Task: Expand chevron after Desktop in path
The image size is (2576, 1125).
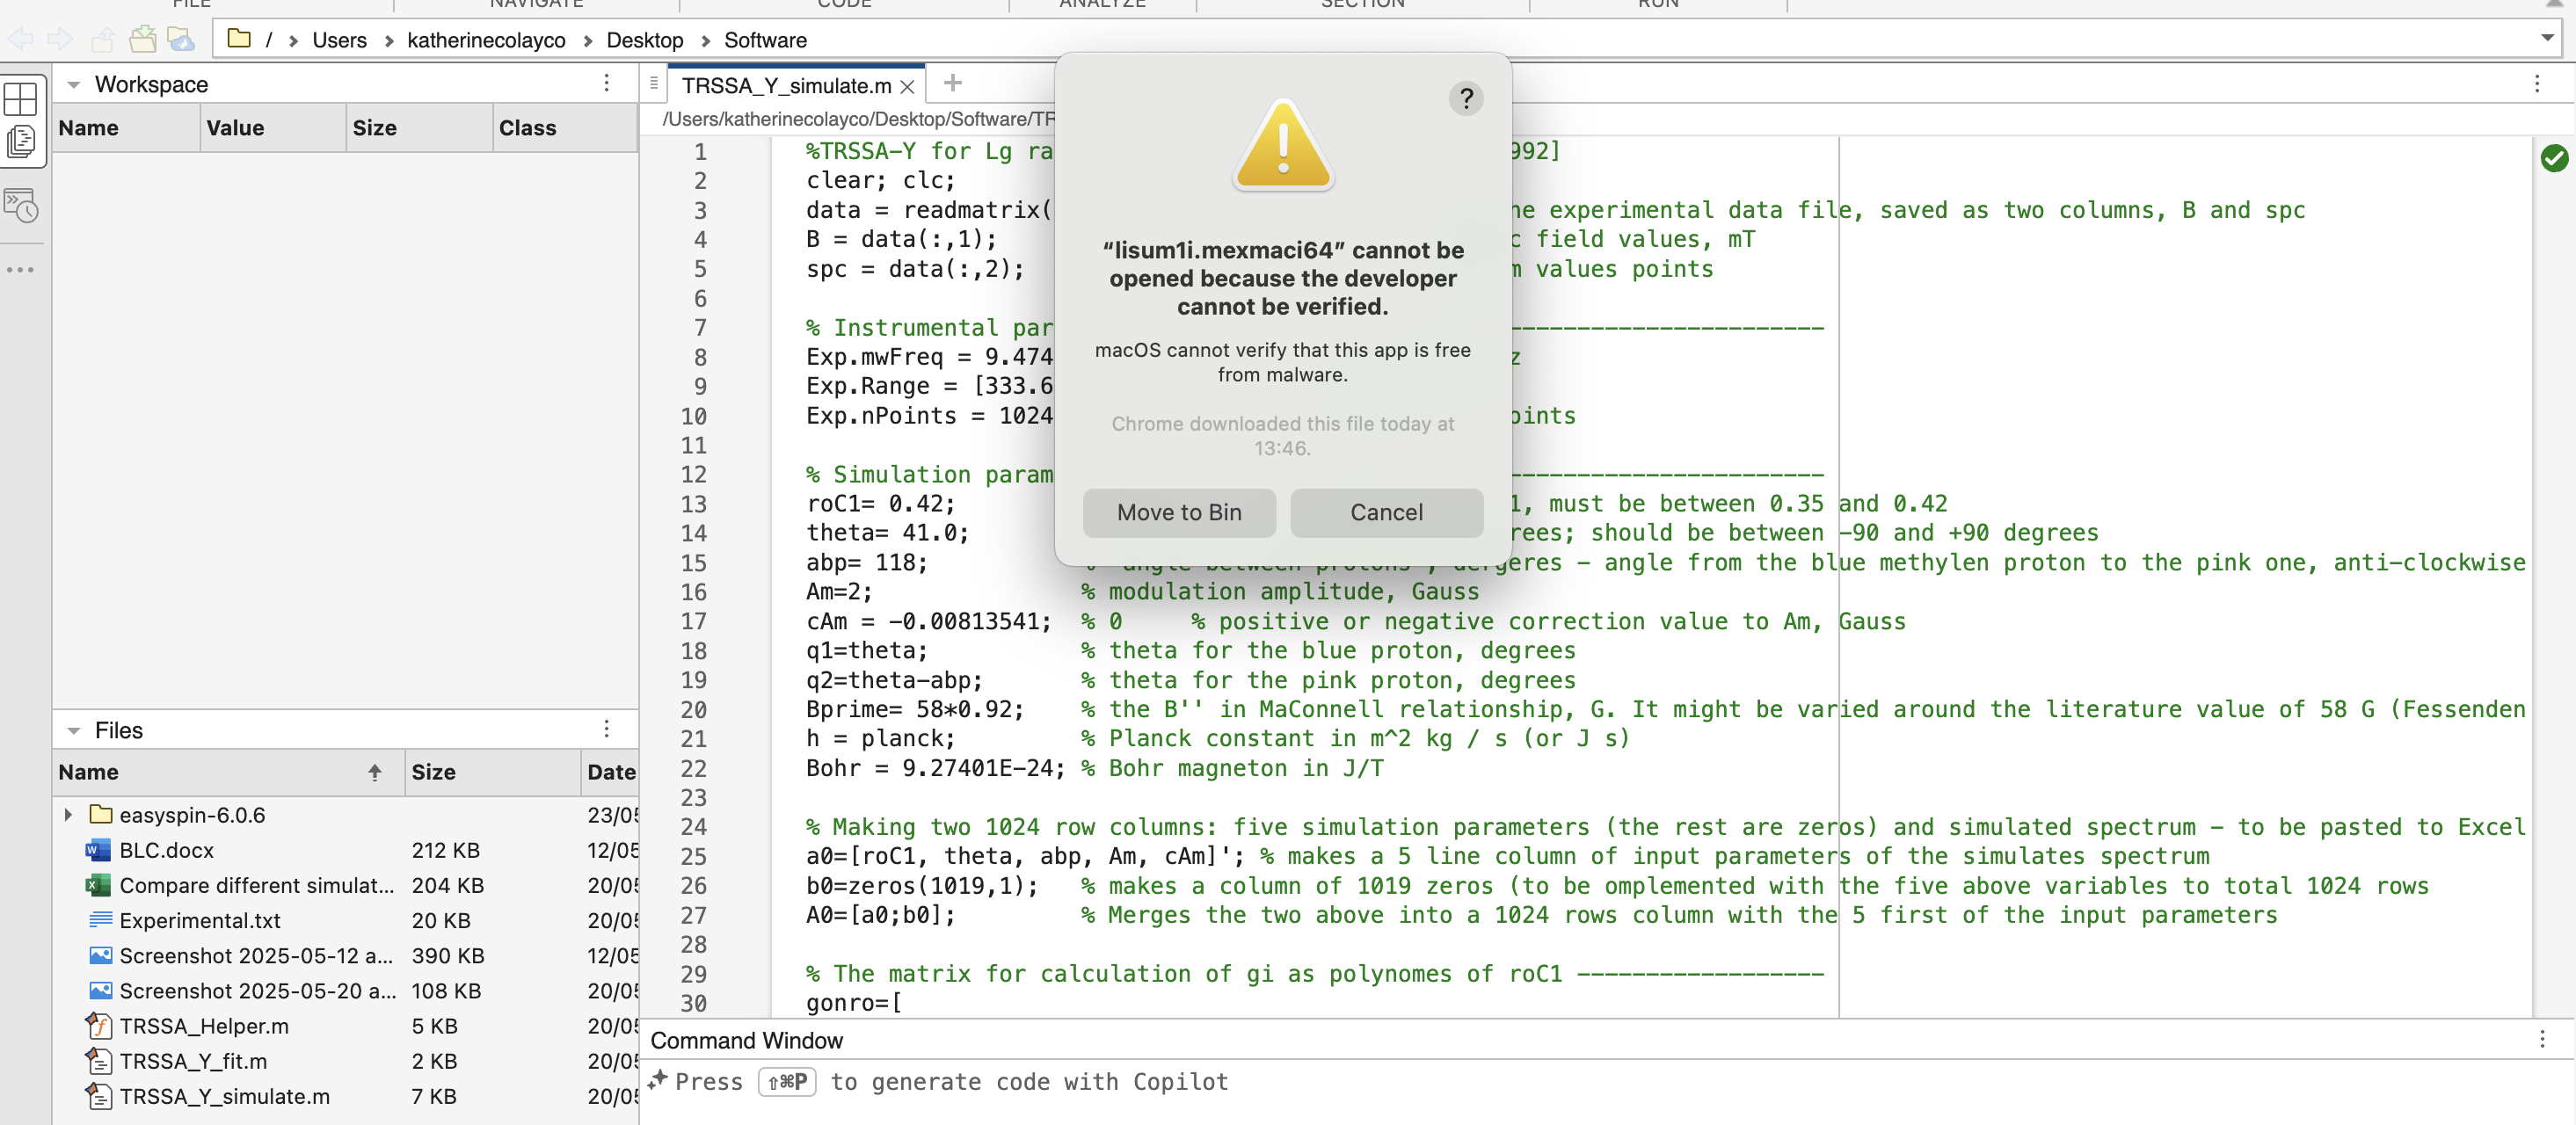Action: [x=705, y=40]
